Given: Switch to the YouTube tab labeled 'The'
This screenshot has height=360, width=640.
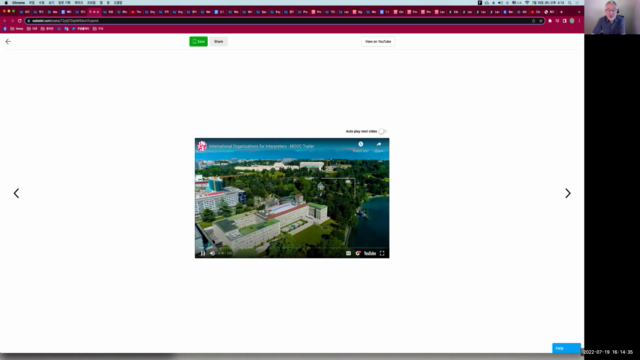Looking at the screenshot, I should pyautogui.click(x=136, y=12).
